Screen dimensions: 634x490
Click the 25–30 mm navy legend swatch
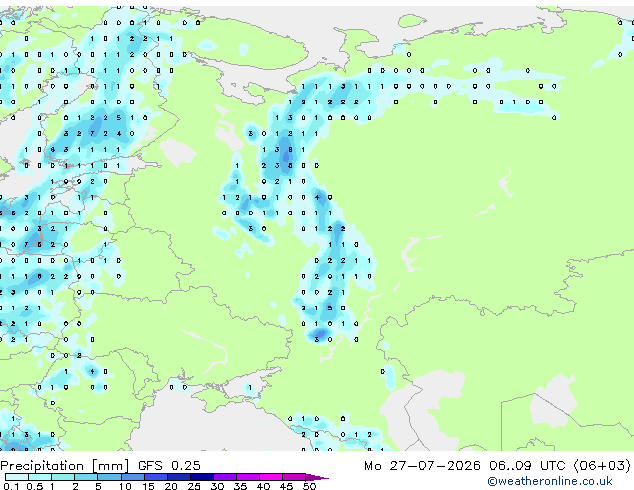pos(202,477)
